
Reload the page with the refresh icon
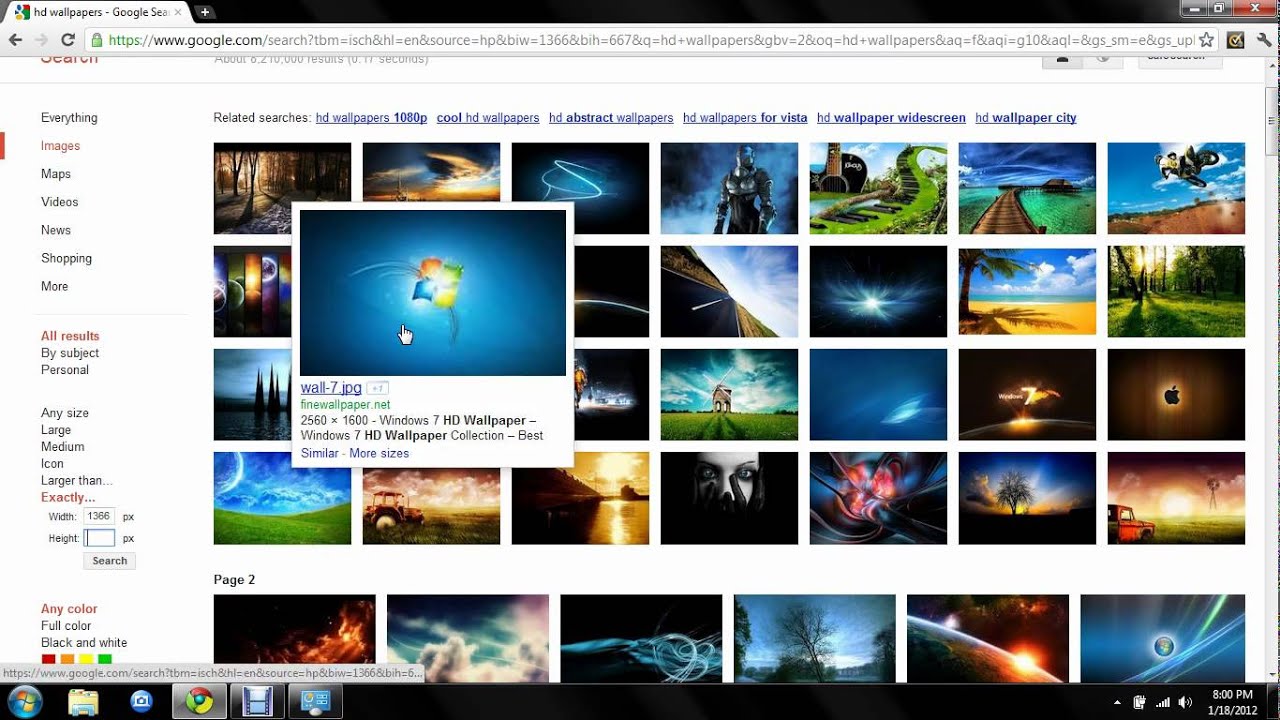(x=68, y=40)
